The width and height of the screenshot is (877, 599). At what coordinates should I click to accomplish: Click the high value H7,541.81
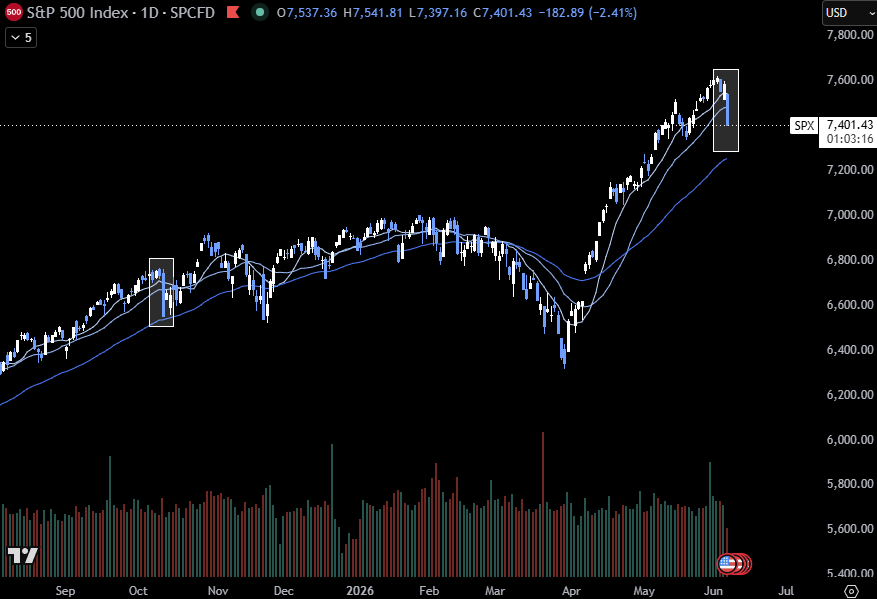tap(373, 12)
